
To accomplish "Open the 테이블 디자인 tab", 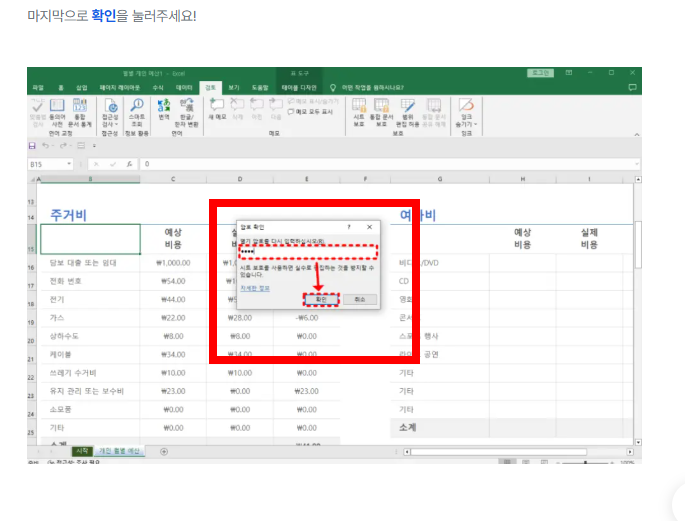I will [299, 88].
